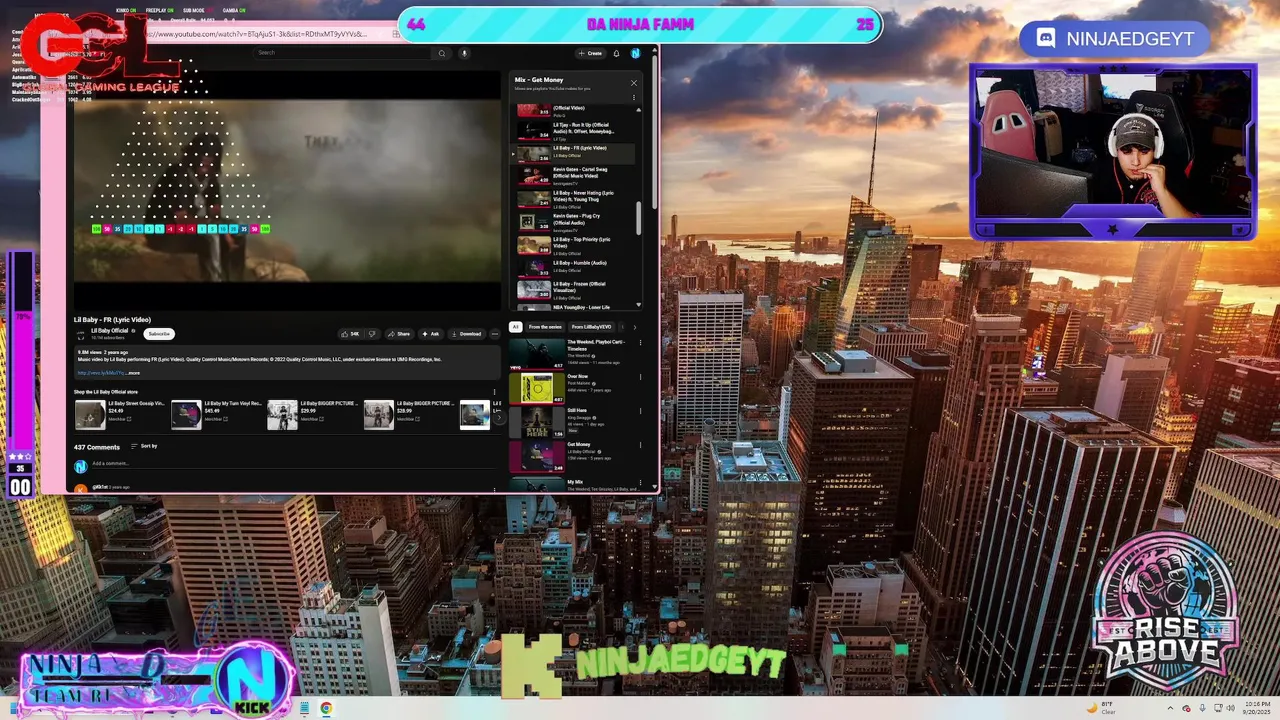Open the Mix playlist three-dot options
The image size is (1280, 720).
coord(633,98)
